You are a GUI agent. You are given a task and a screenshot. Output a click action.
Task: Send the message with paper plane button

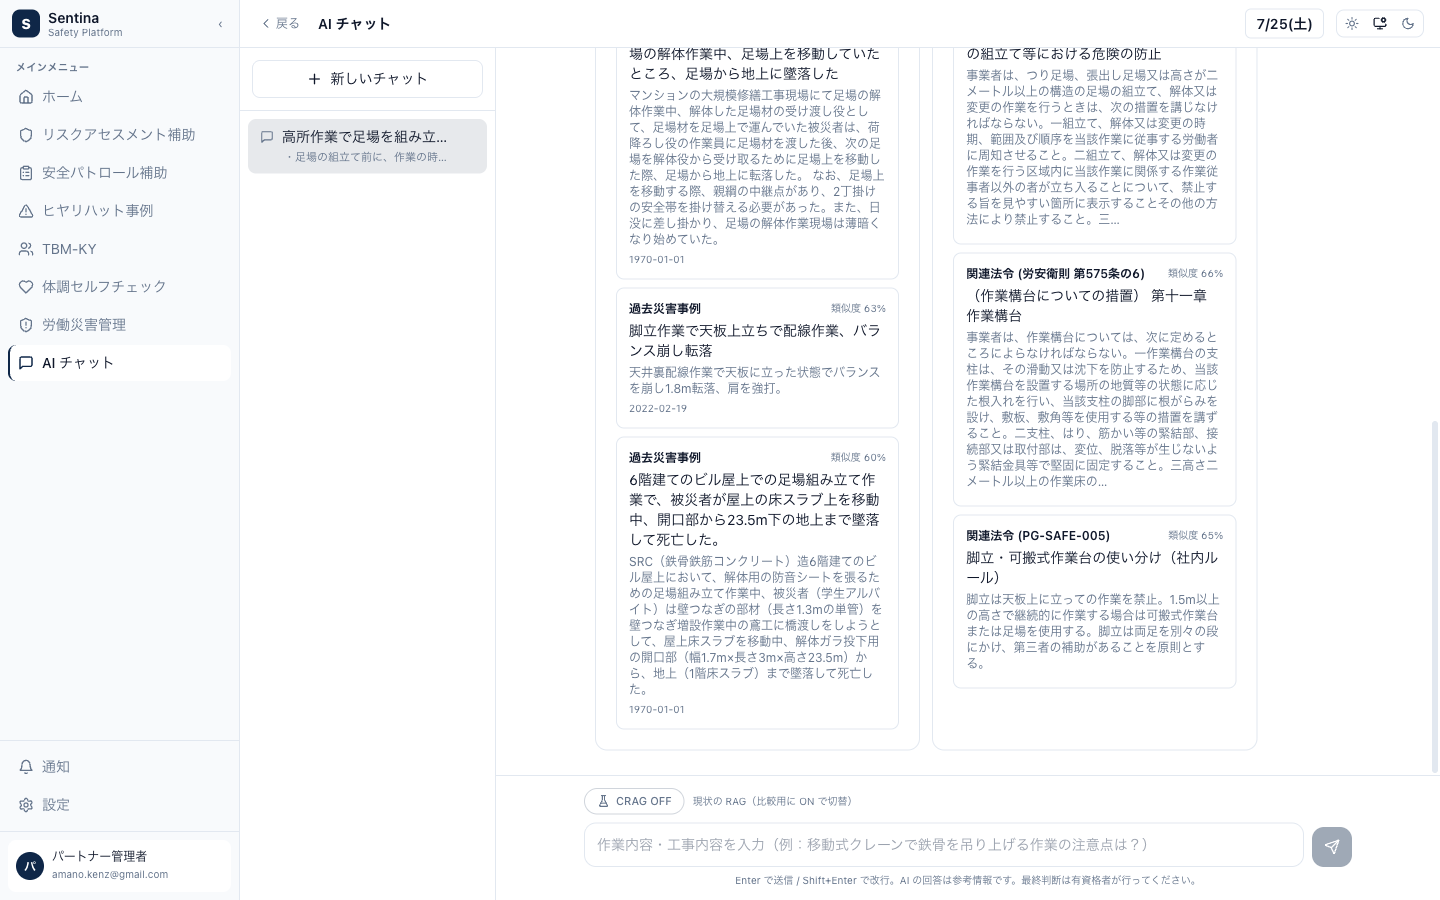[x=1332, y=847]
